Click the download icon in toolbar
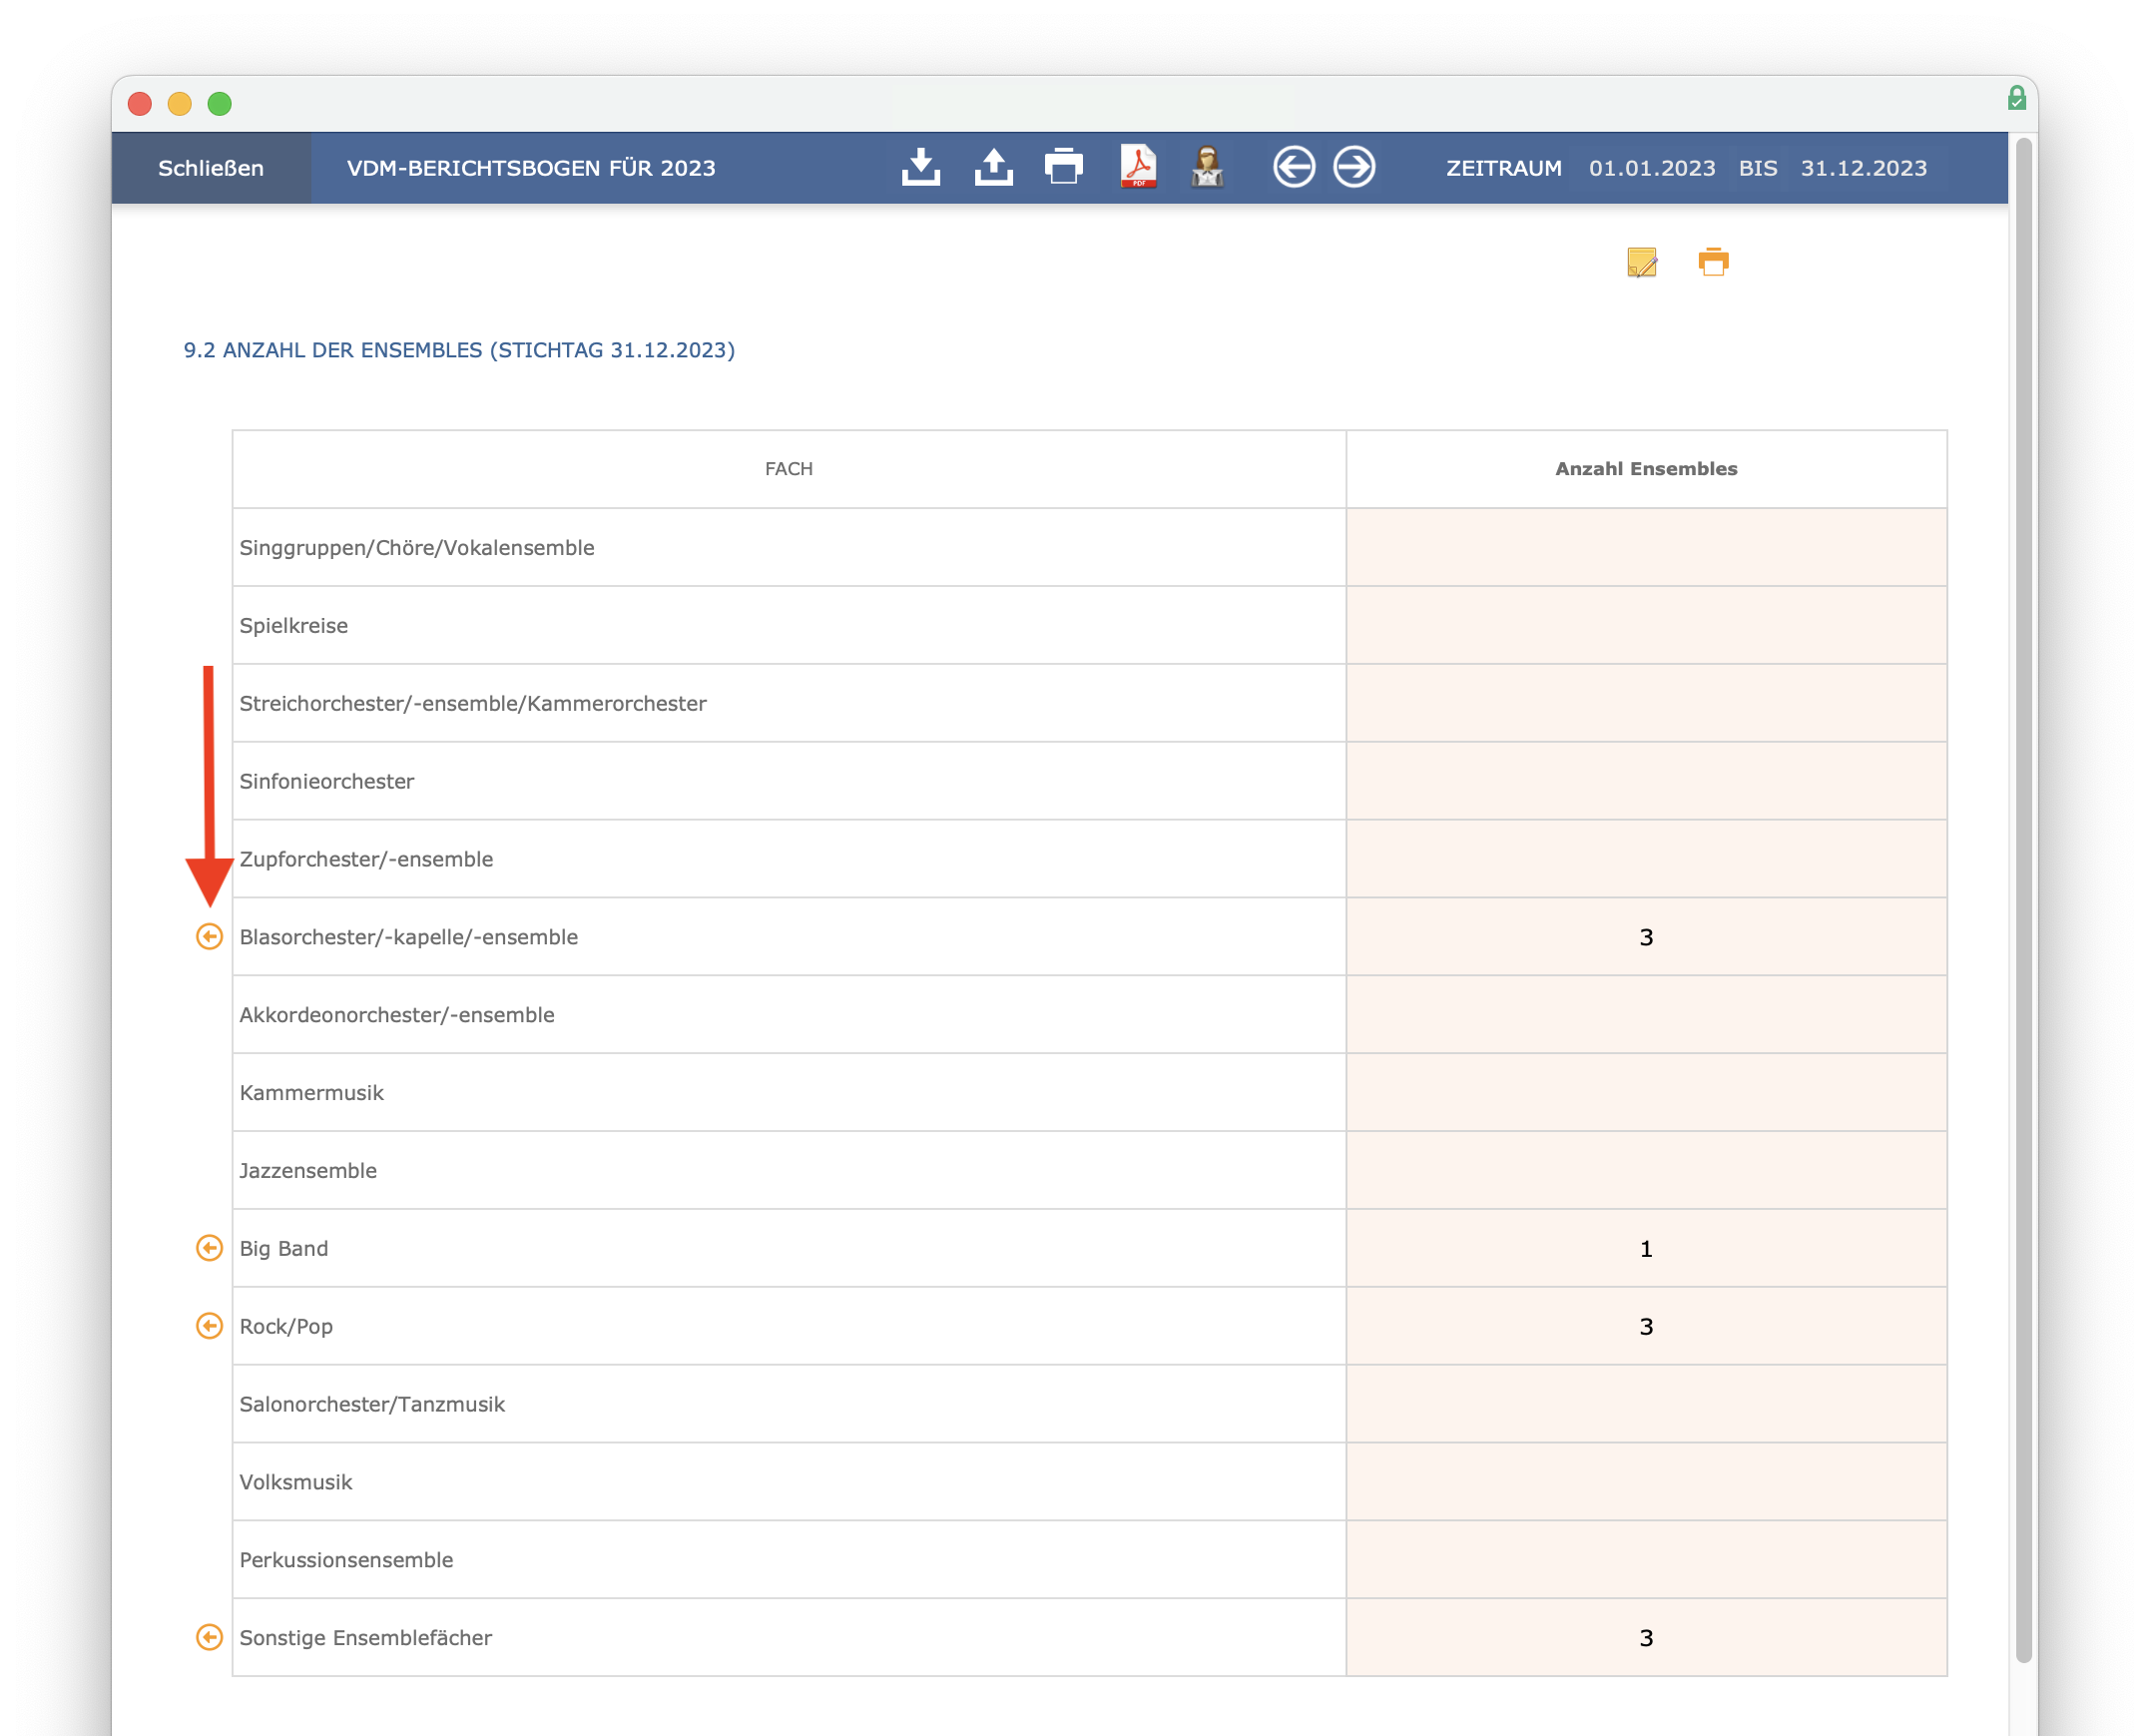The width and height of the screenshot is (2150, 1736). [x=922, y=167]
